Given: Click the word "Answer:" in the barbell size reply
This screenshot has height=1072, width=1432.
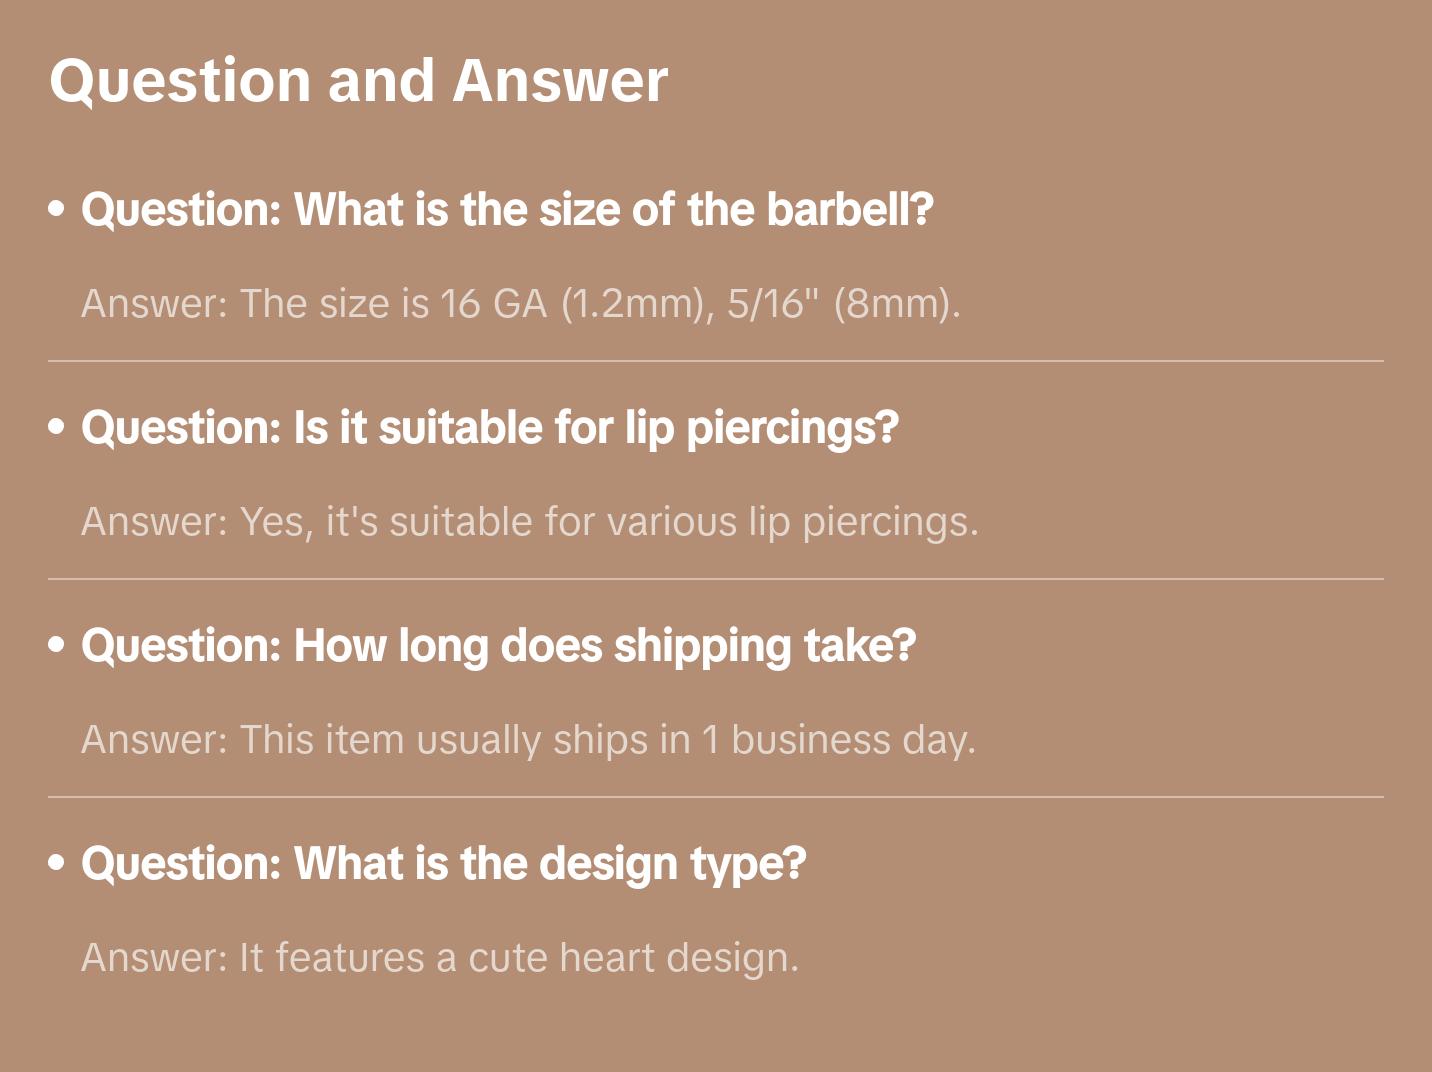Looking at the screenshot, I should [155, 303].
